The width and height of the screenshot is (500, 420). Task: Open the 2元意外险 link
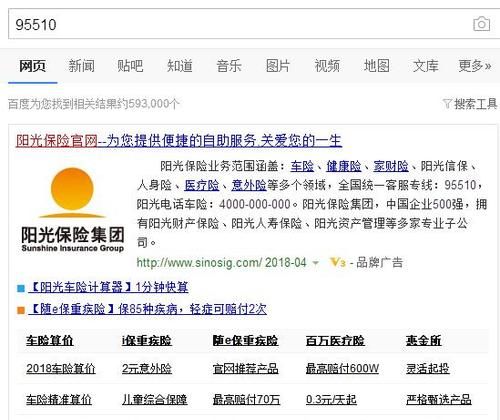pyautogui.click(x=147, y=368)
